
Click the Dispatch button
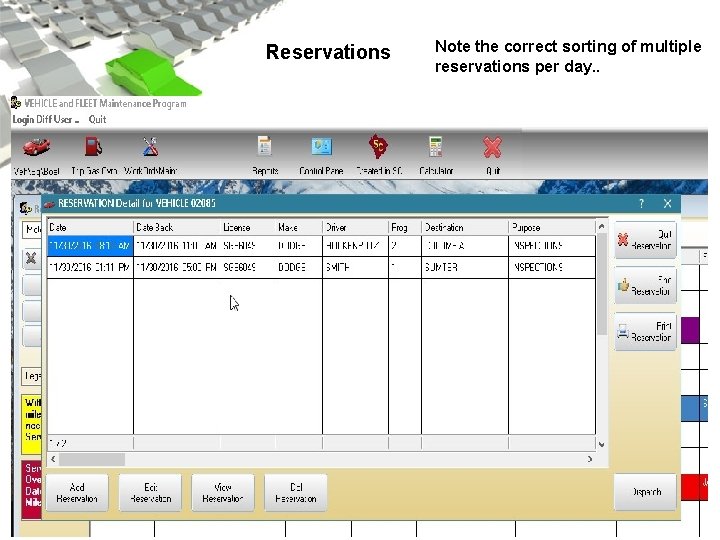point(645,492)
